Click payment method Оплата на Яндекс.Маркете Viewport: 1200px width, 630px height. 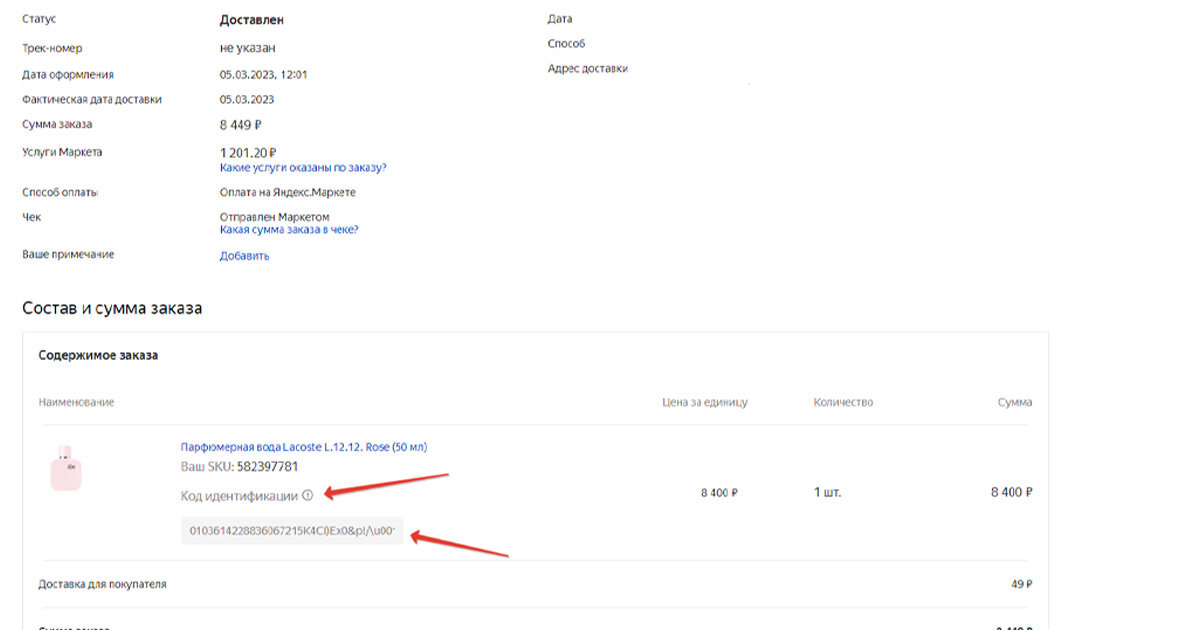pos(288,193)
